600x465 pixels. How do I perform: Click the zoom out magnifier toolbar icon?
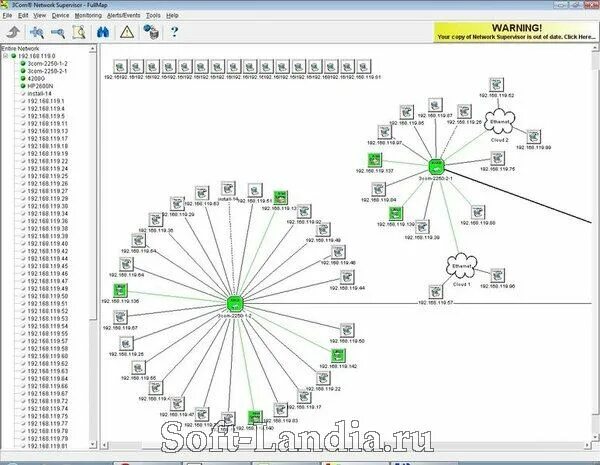(x=58, y=32)
